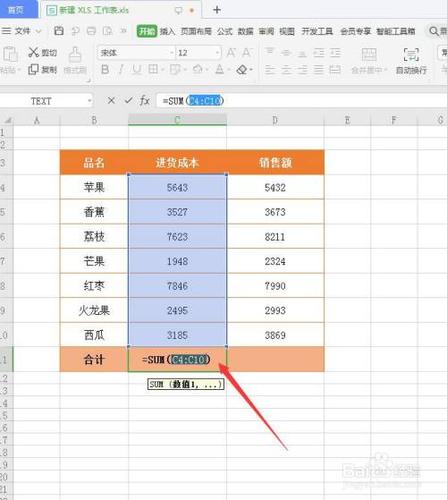Click the search magnifier icon
The height and width of the screenshot is (500, 447).
click(434, 31)
